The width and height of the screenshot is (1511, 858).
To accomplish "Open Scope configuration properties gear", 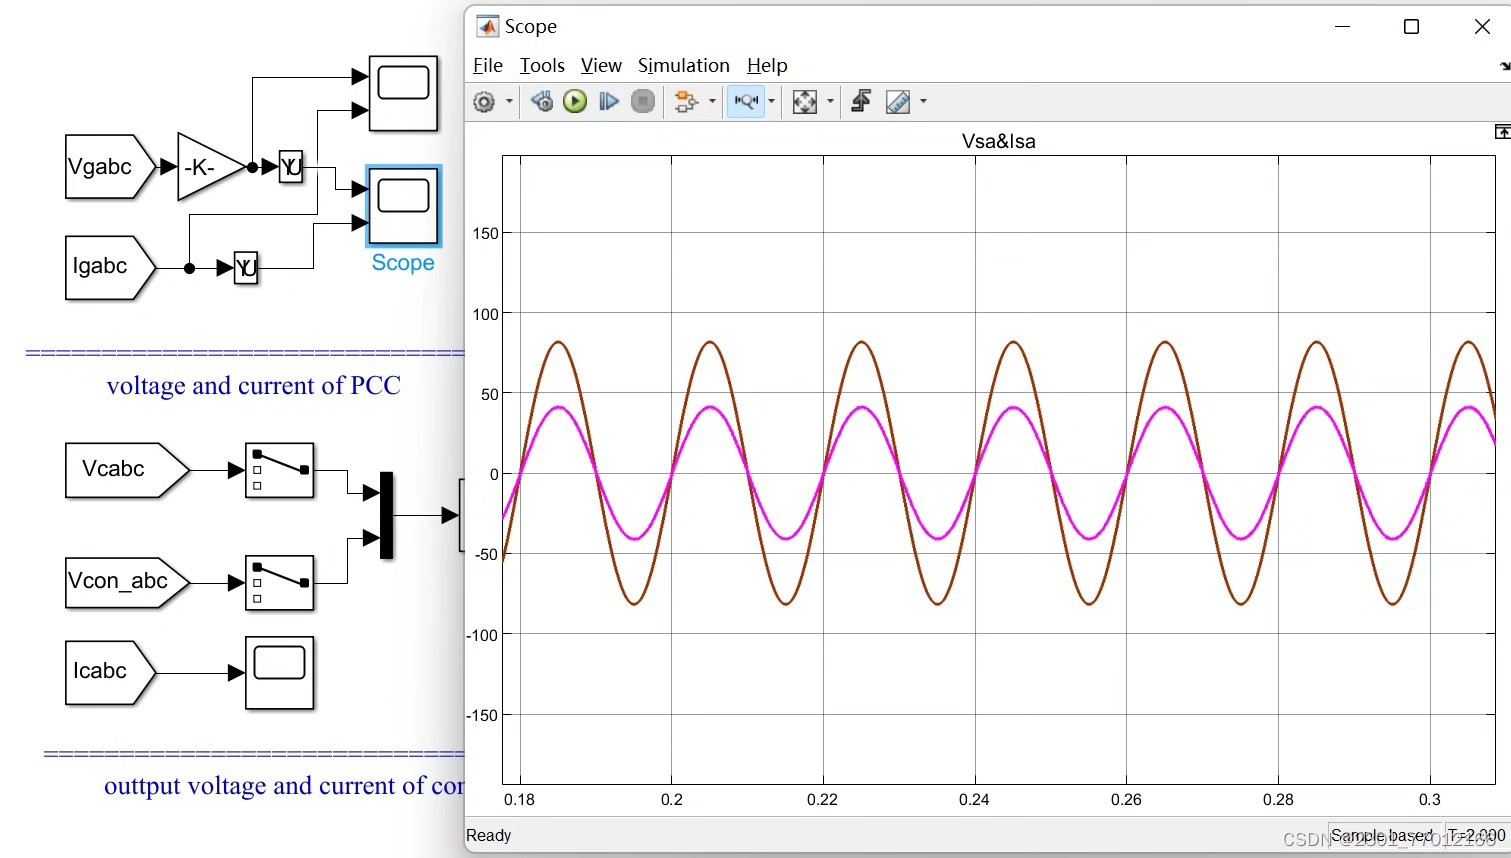I will click(x=484, y=102).
